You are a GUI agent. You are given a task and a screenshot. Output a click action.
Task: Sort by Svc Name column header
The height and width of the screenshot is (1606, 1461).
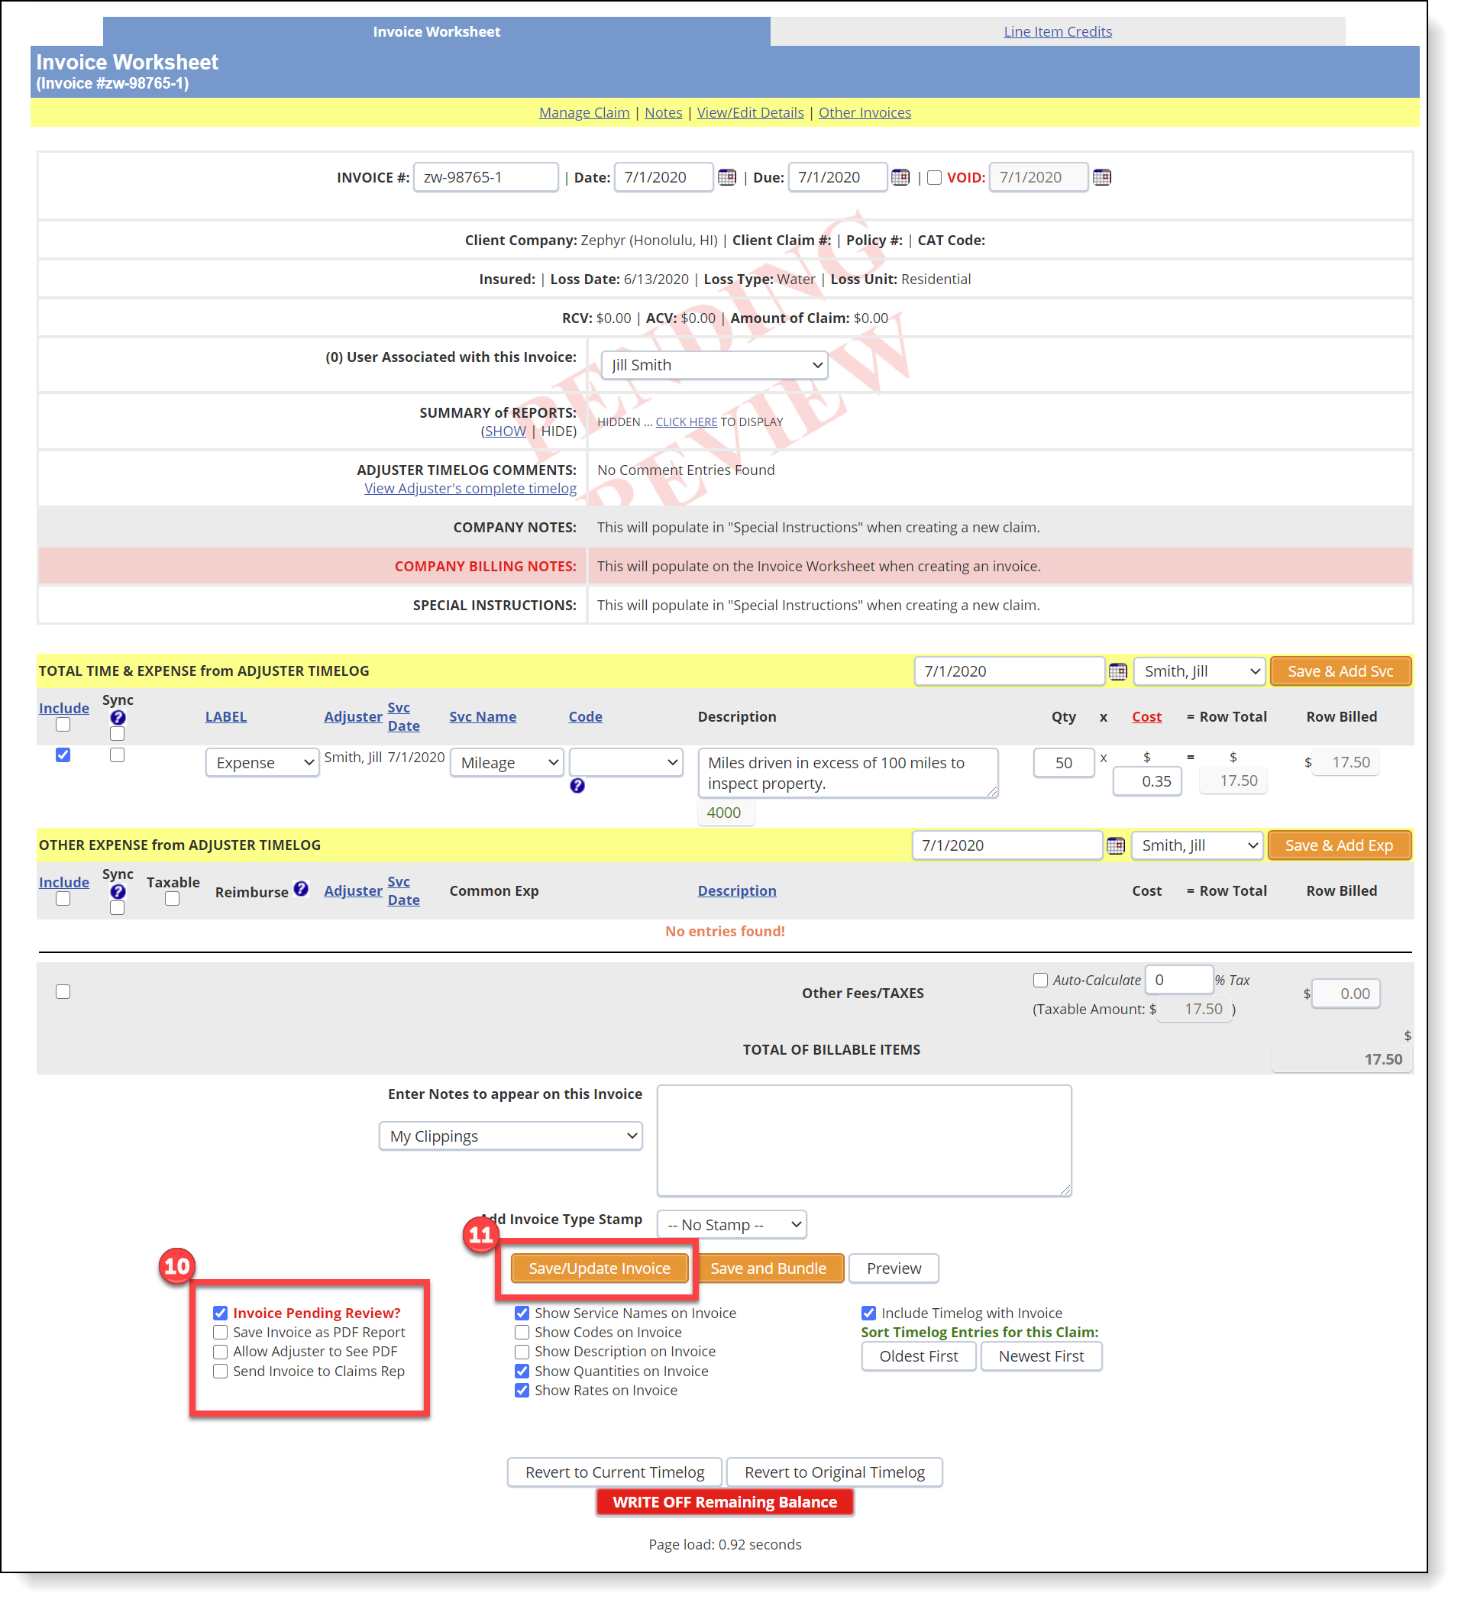[483, 717]
